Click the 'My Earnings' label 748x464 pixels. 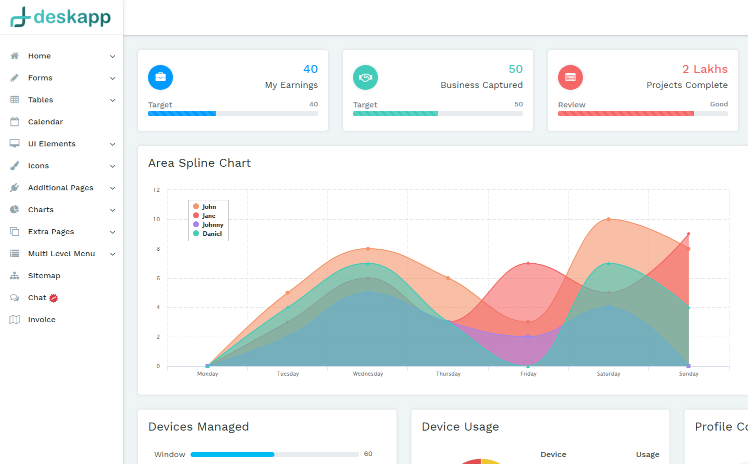(x=291, y=85)
